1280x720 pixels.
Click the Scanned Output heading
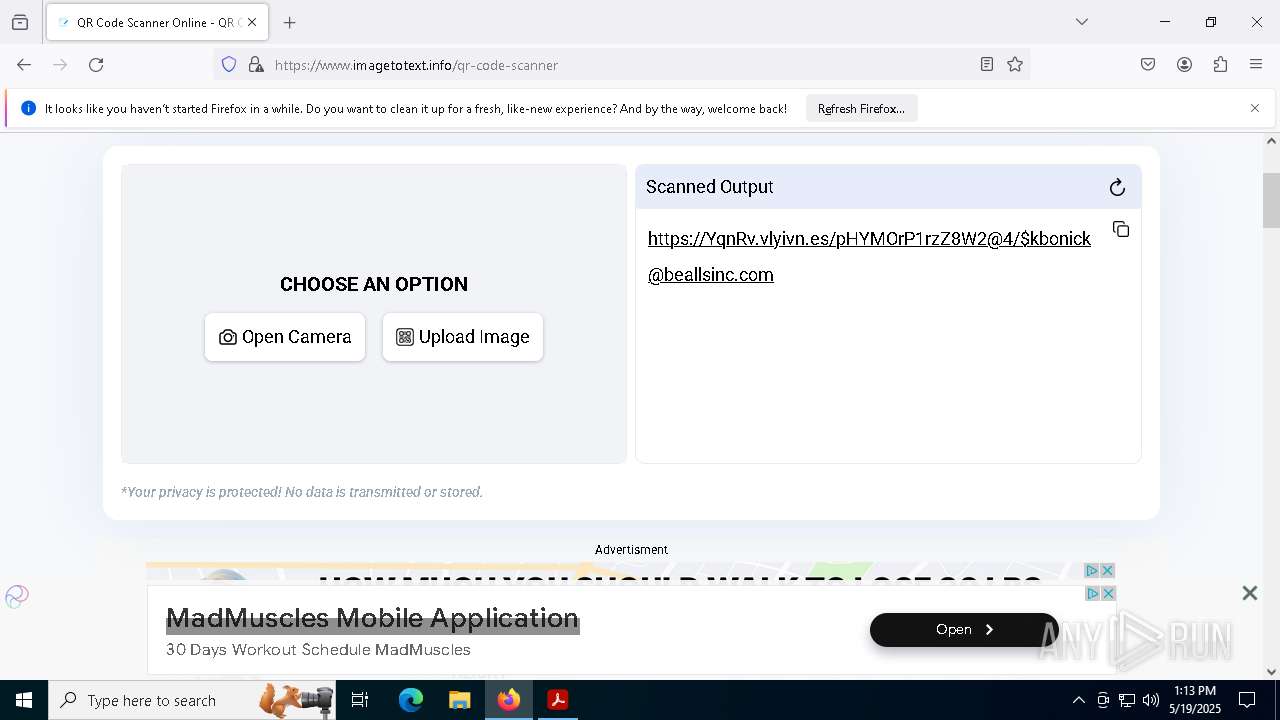tap(709, 187)
